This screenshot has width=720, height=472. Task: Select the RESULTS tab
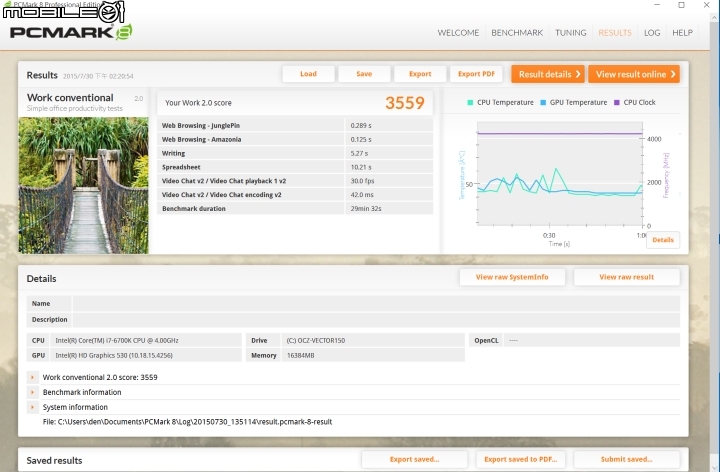point(615,33)
